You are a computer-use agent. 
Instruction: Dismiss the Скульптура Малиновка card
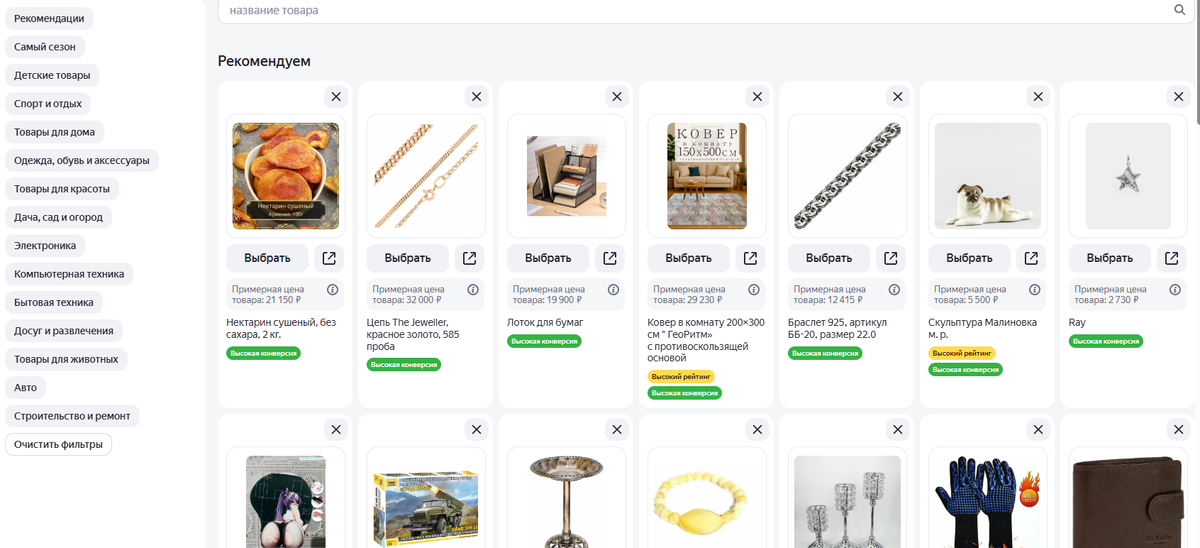pos(1038,96)
